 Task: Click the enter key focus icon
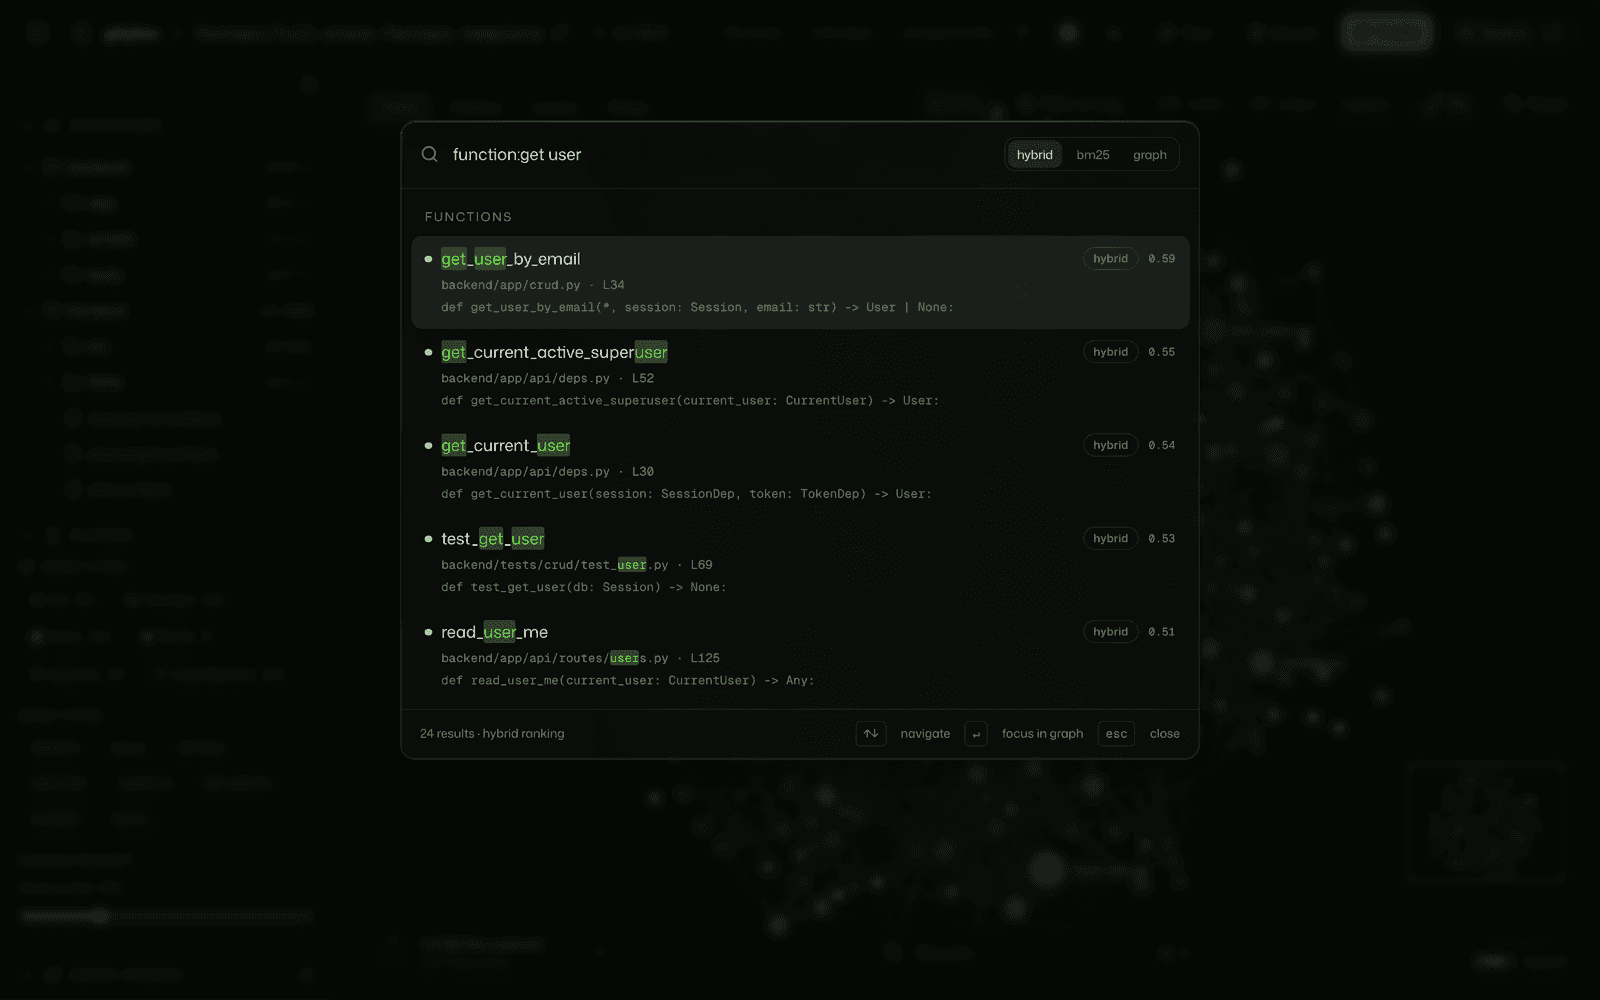(976, 734)
